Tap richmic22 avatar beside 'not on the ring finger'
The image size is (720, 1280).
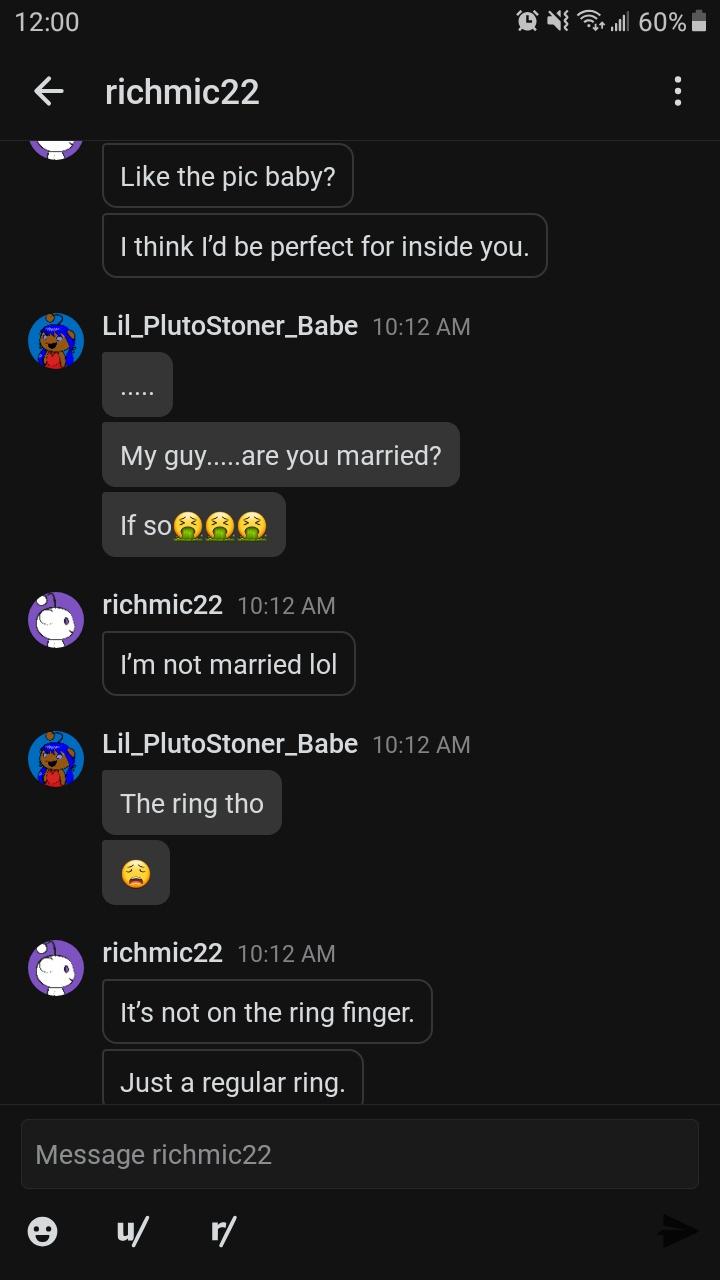(56, 968)
